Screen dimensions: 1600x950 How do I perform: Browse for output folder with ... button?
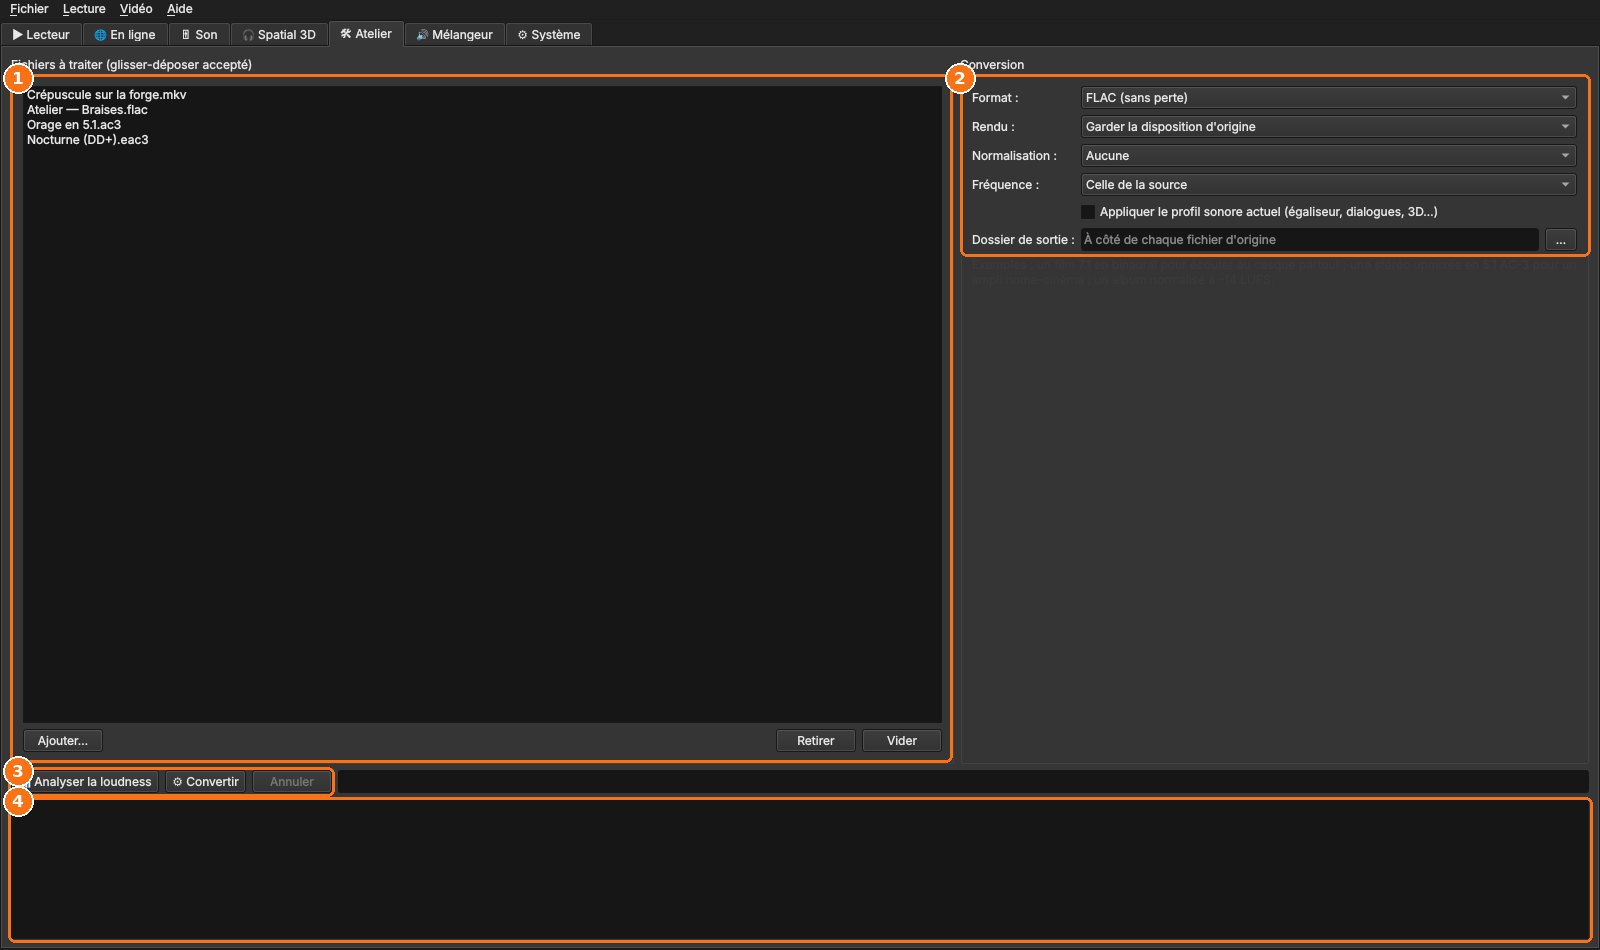[1560, 240]
